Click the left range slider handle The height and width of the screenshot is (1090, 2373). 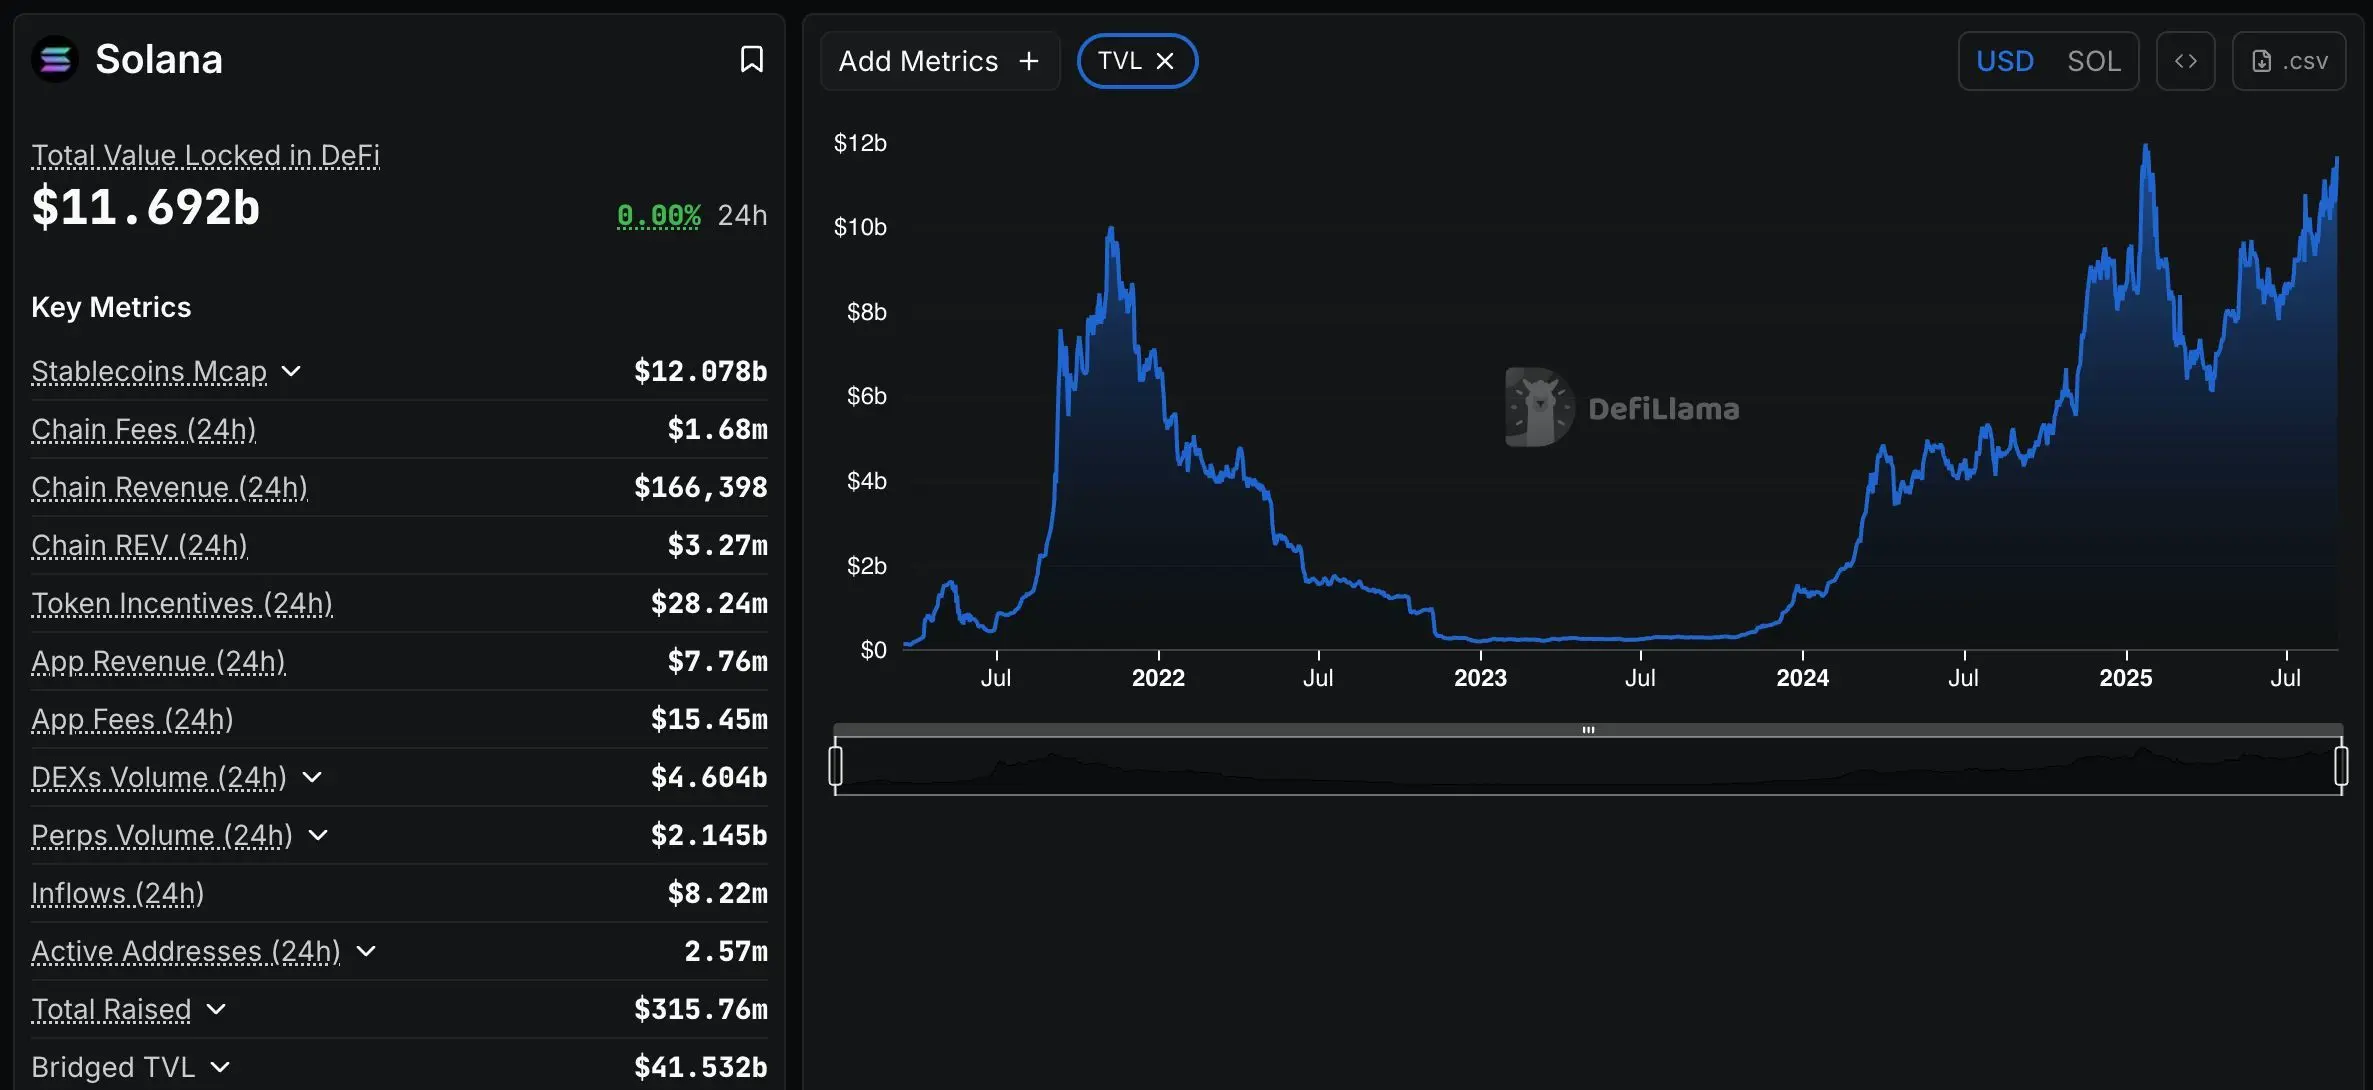point(836,766)
